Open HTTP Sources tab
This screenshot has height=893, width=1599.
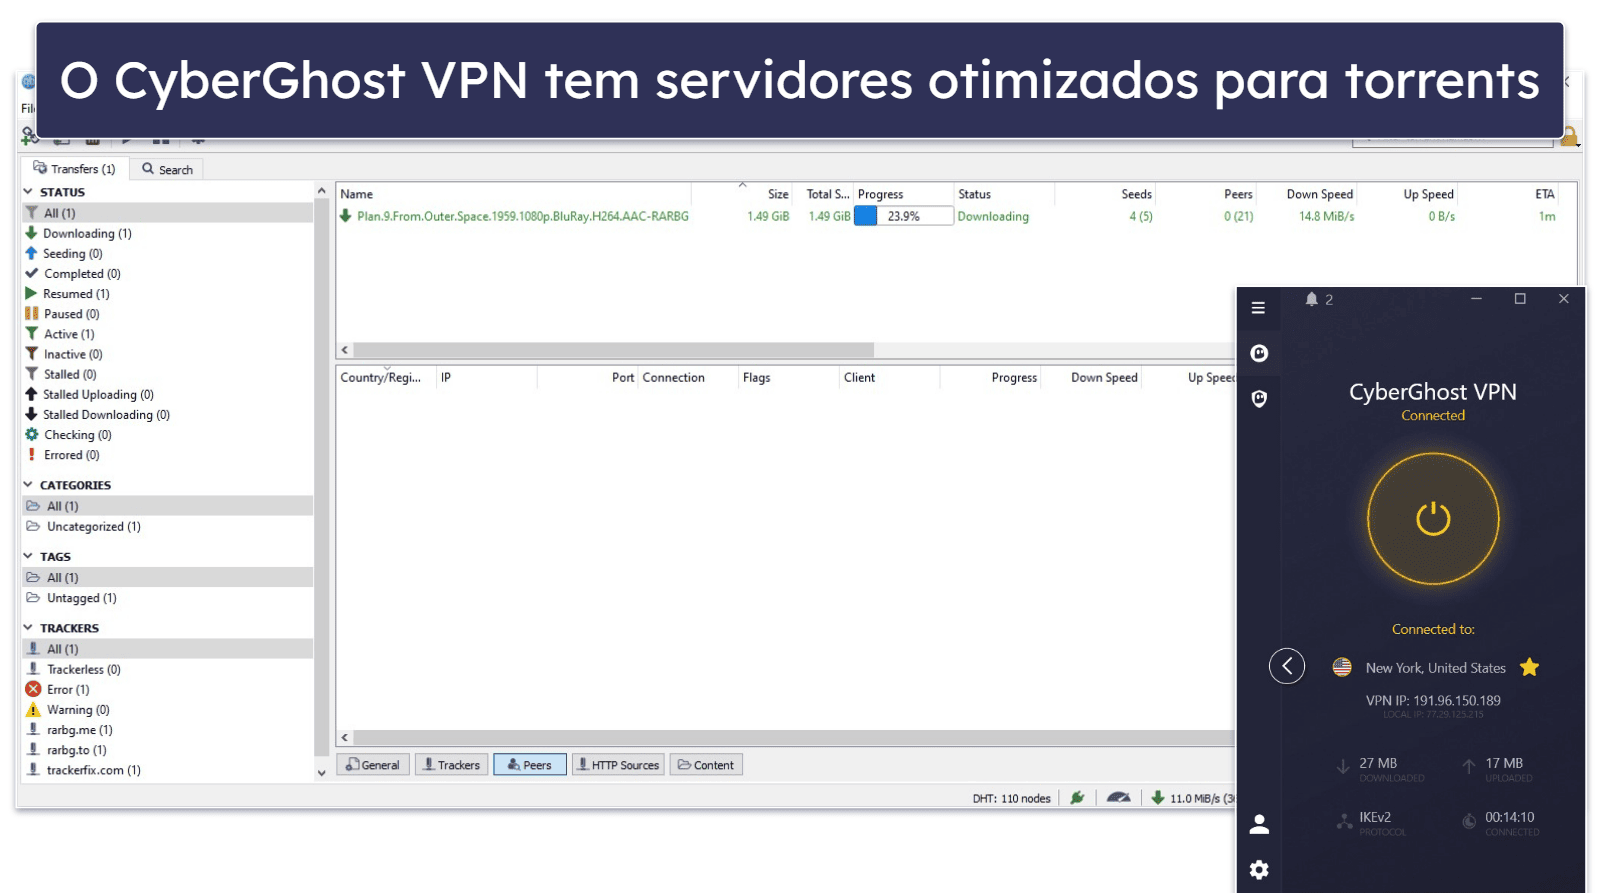click(x=618, y=765)
